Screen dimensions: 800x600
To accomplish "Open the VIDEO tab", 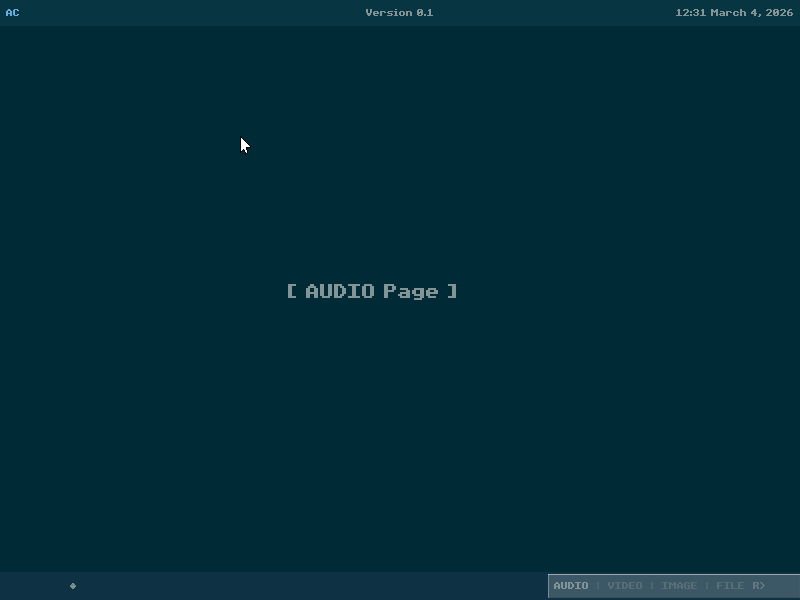I will pyautogui.click(x=625, y=586).
